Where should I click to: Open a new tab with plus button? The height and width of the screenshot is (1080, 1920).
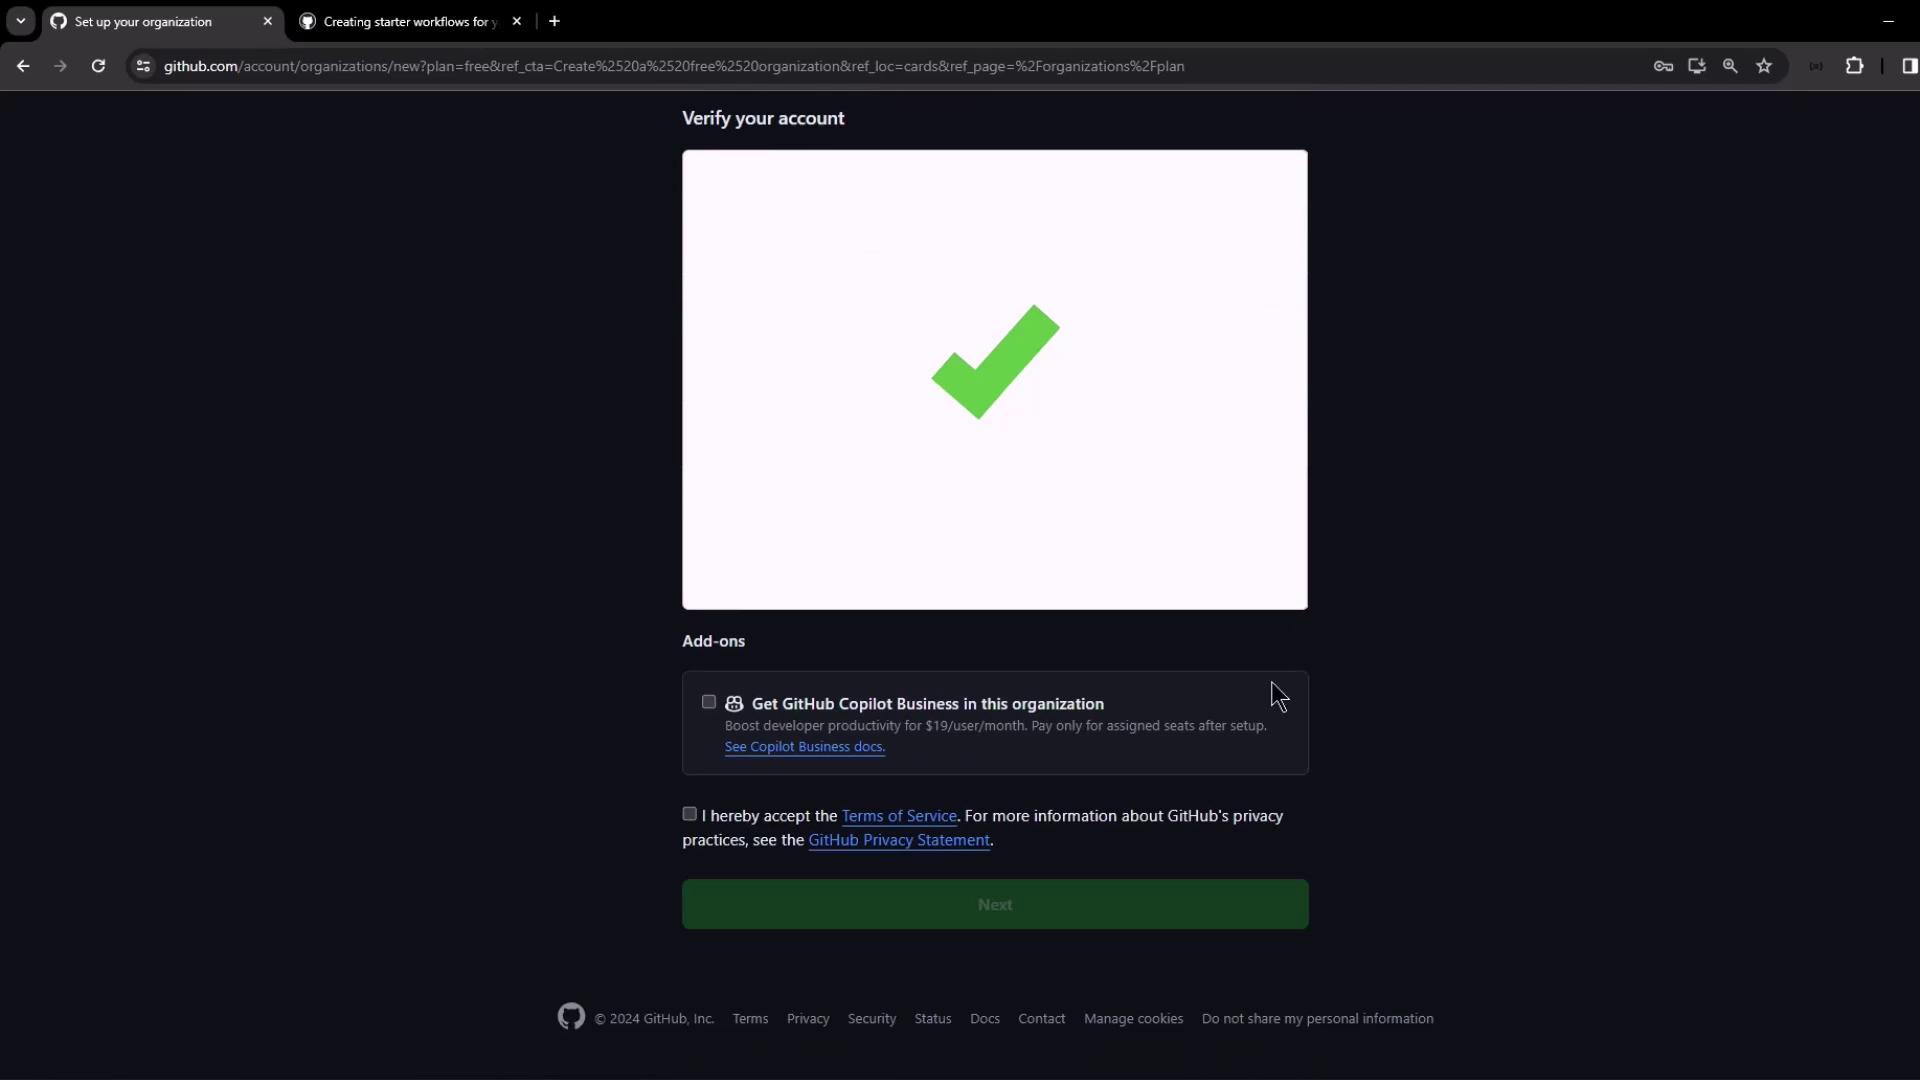[554, 21]
